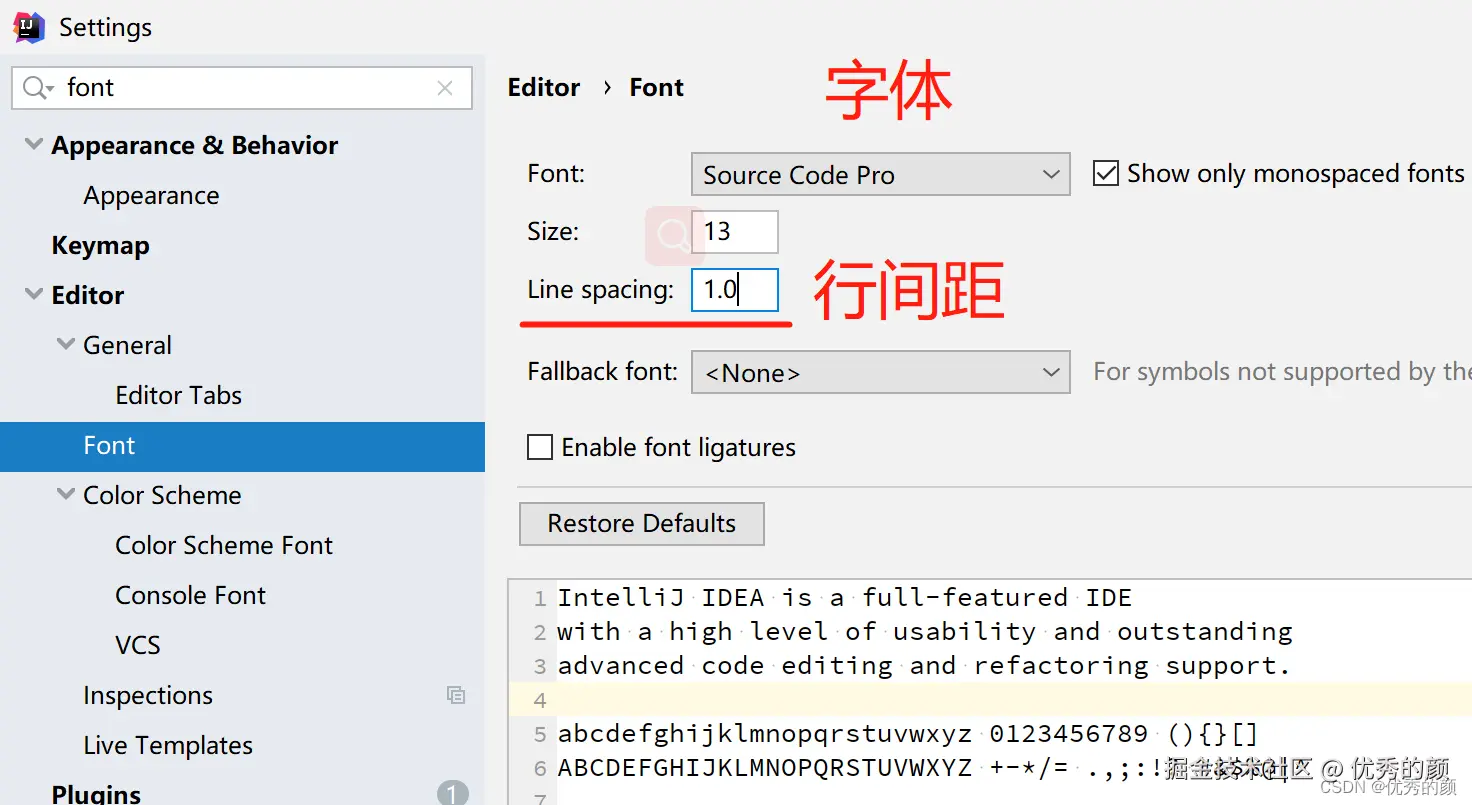Select Editor Tabs in settings tree
The height and width of the screenshot is (805, 1472).
[x=178, y=395]
